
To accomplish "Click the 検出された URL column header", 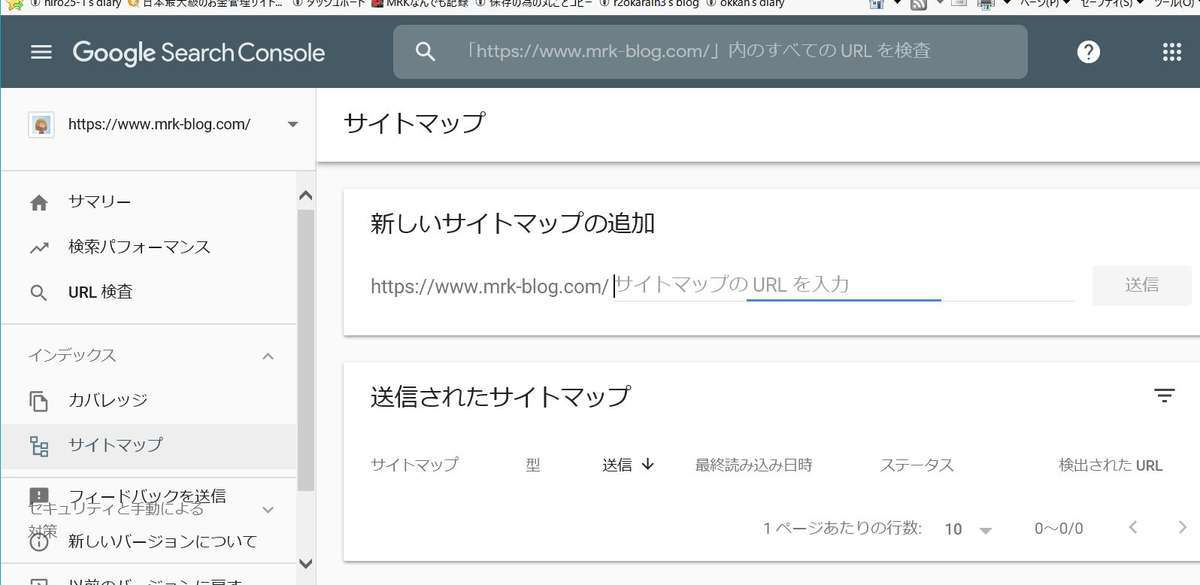I will 1111,465.
